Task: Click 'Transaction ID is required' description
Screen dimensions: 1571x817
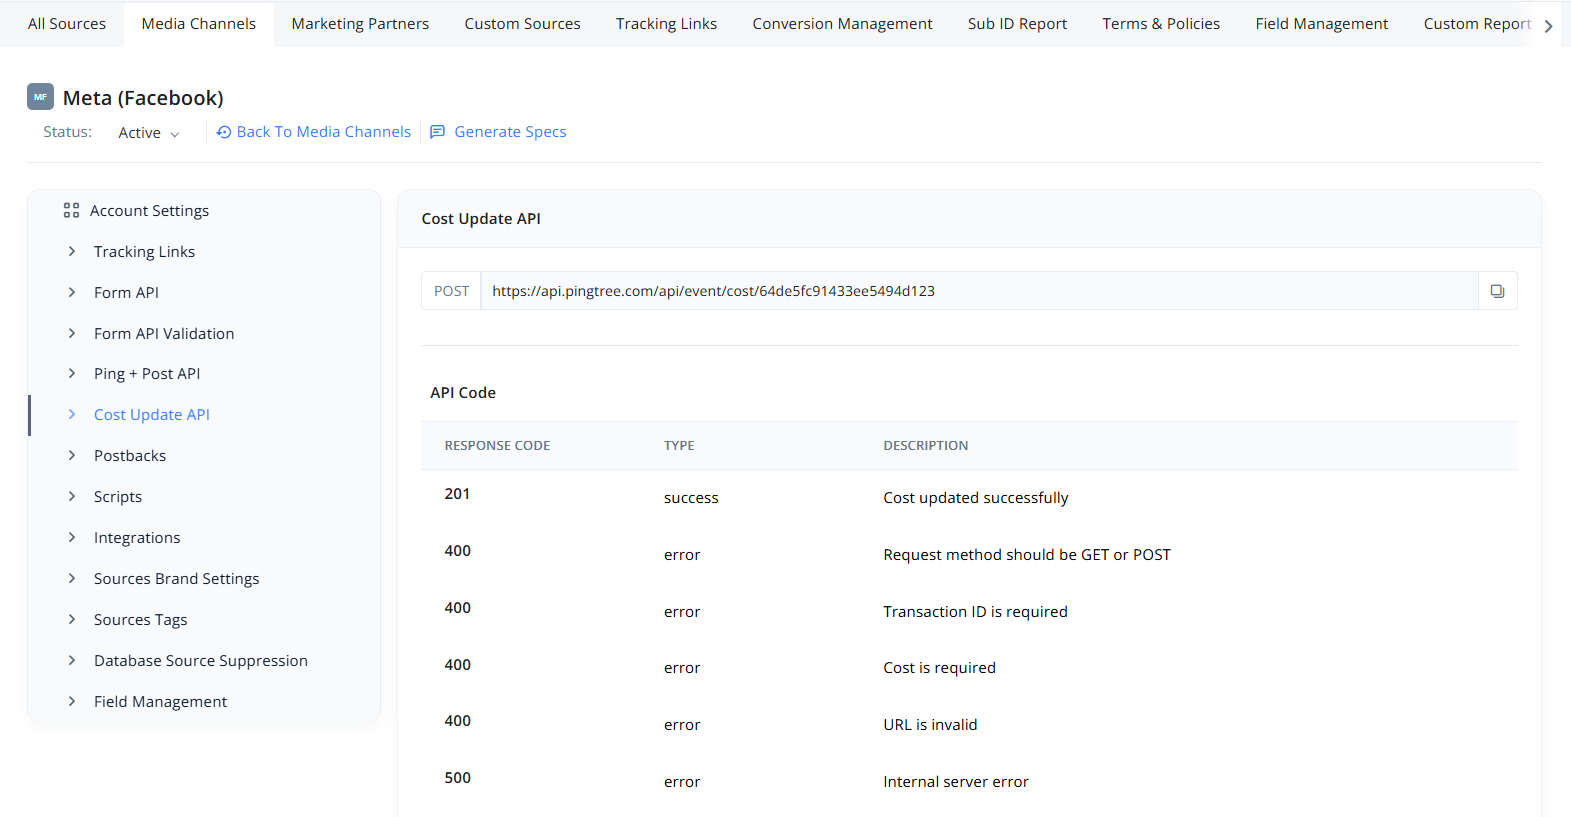Action: [x=975, y=612]
